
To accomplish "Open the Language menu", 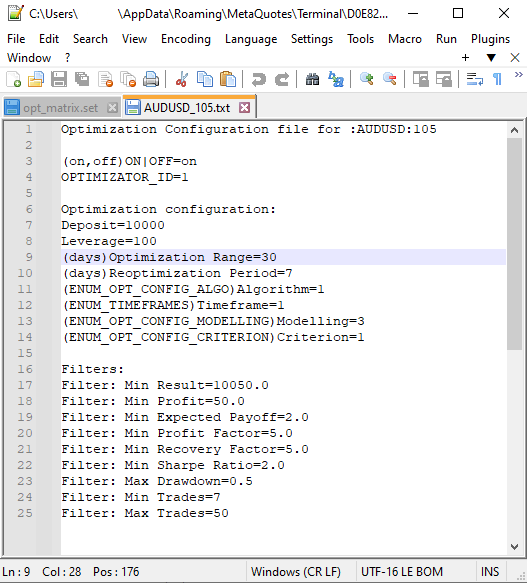I will click(x=251, y=39).
